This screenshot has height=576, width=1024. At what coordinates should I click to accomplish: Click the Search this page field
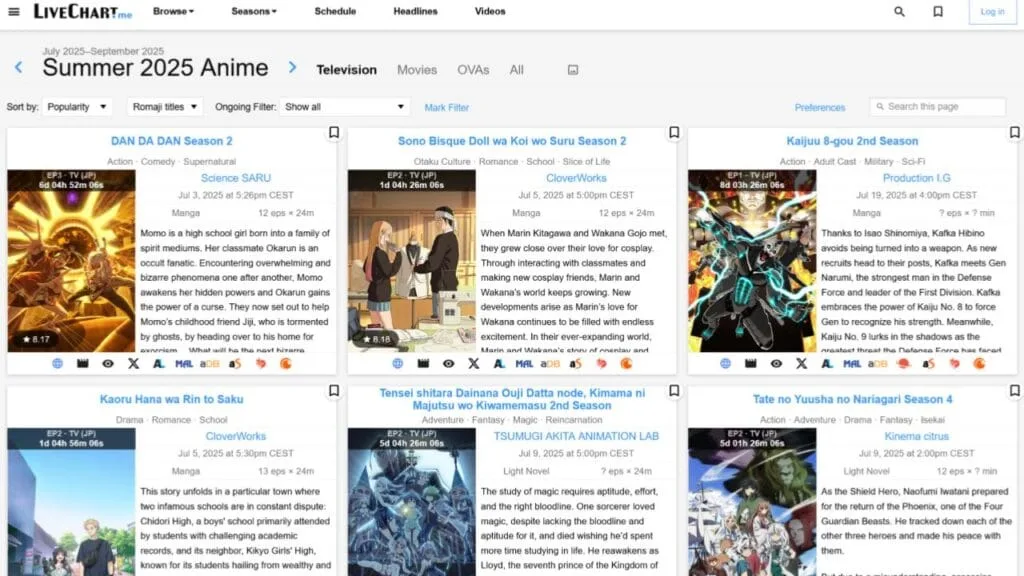[x=937, y=106]
